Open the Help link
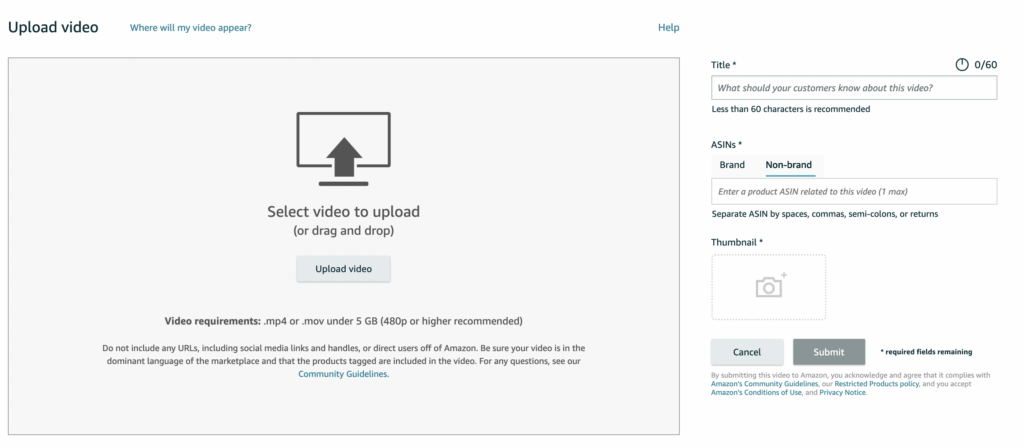1024x448 pixels. pos(669,27)
